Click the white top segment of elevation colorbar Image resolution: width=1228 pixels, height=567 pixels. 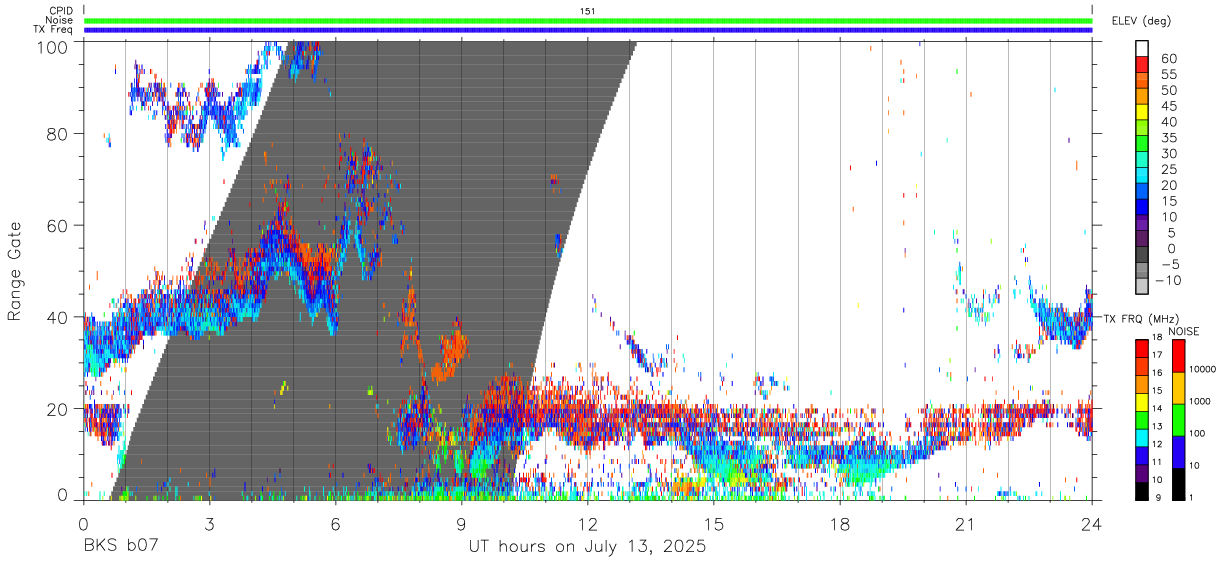[x=1142, y=49]
